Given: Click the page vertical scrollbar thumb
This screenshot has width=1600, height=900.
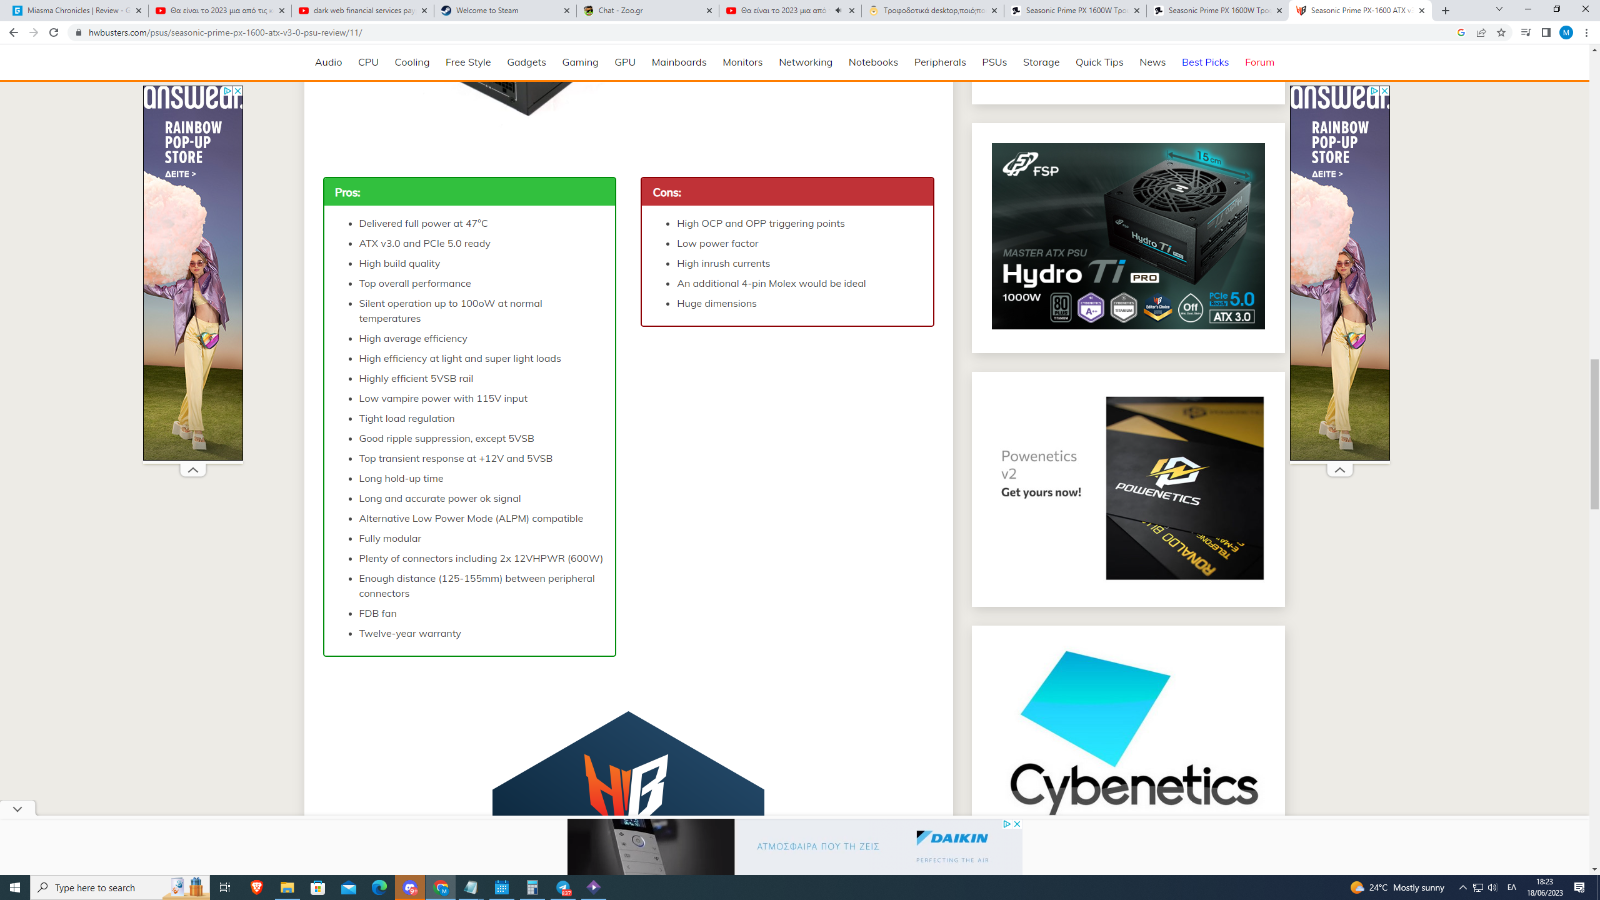Looking at the screenshot, I should (x=1594, y=435).
